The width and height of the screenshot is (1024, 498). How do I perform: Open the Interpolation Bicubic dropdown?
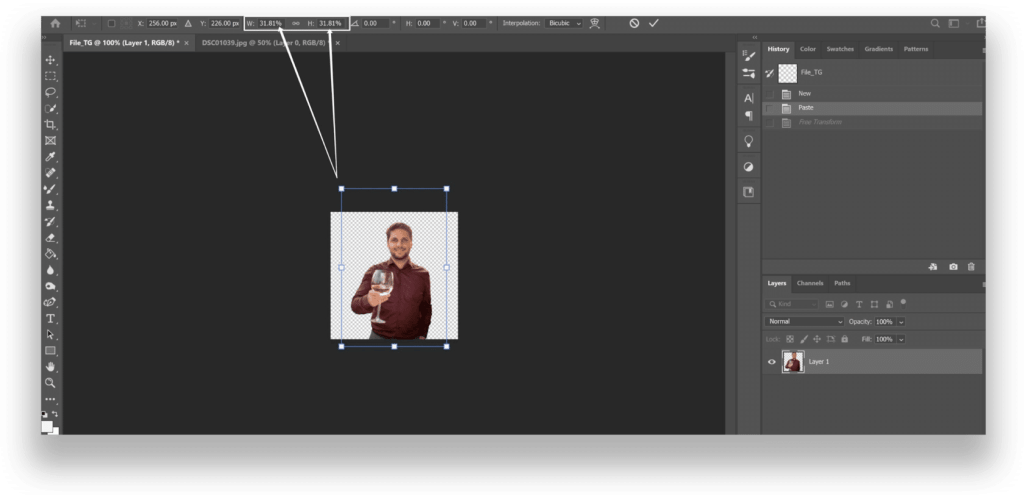click(565, 23)
